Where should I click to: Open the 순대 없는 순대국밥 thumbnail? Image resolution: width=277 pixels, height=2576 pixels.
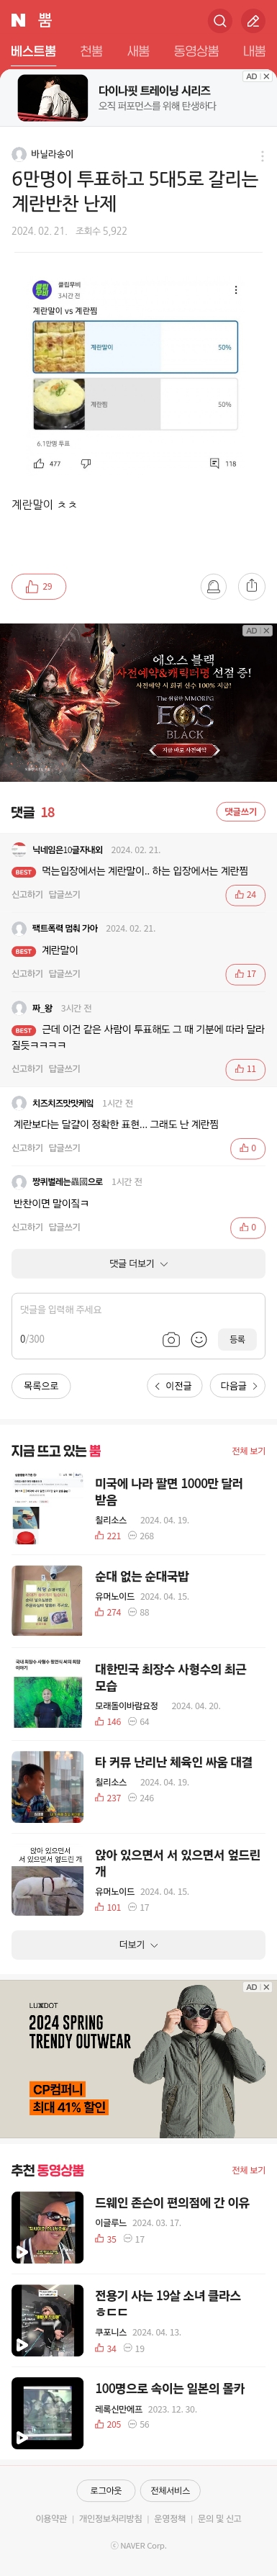click(x=47, y=1600)
